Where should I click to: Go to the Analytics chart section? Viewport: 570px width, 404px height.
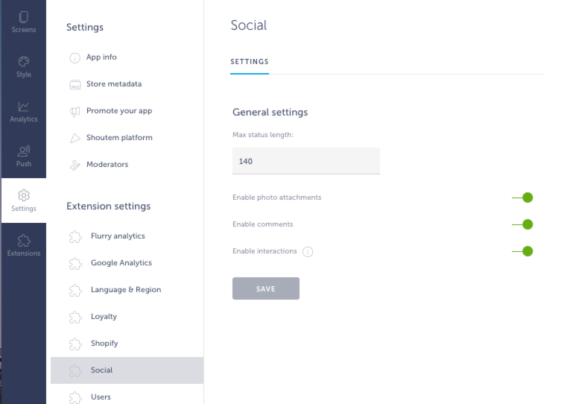[24, 112]
